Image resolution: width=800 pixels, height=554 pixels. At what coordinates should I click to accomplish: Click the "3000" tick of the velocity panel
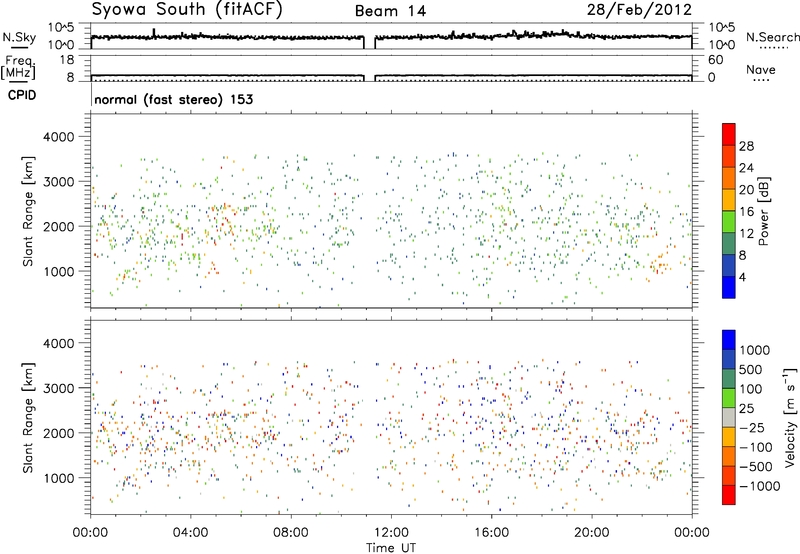58,388
